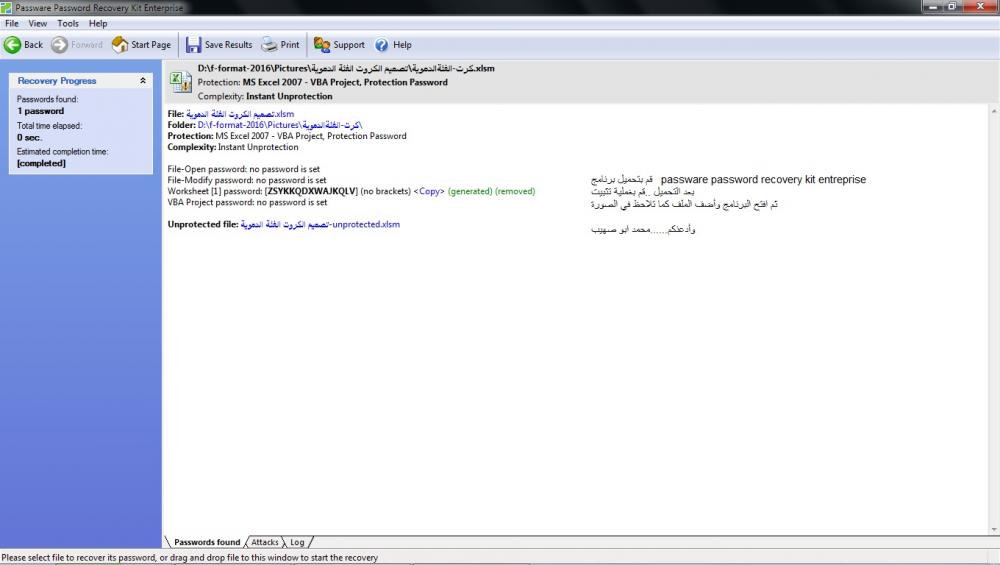1000x565 pixels.
Task: Click the '0 sec.' elapsed time value
Action: [x=29, y=138]
